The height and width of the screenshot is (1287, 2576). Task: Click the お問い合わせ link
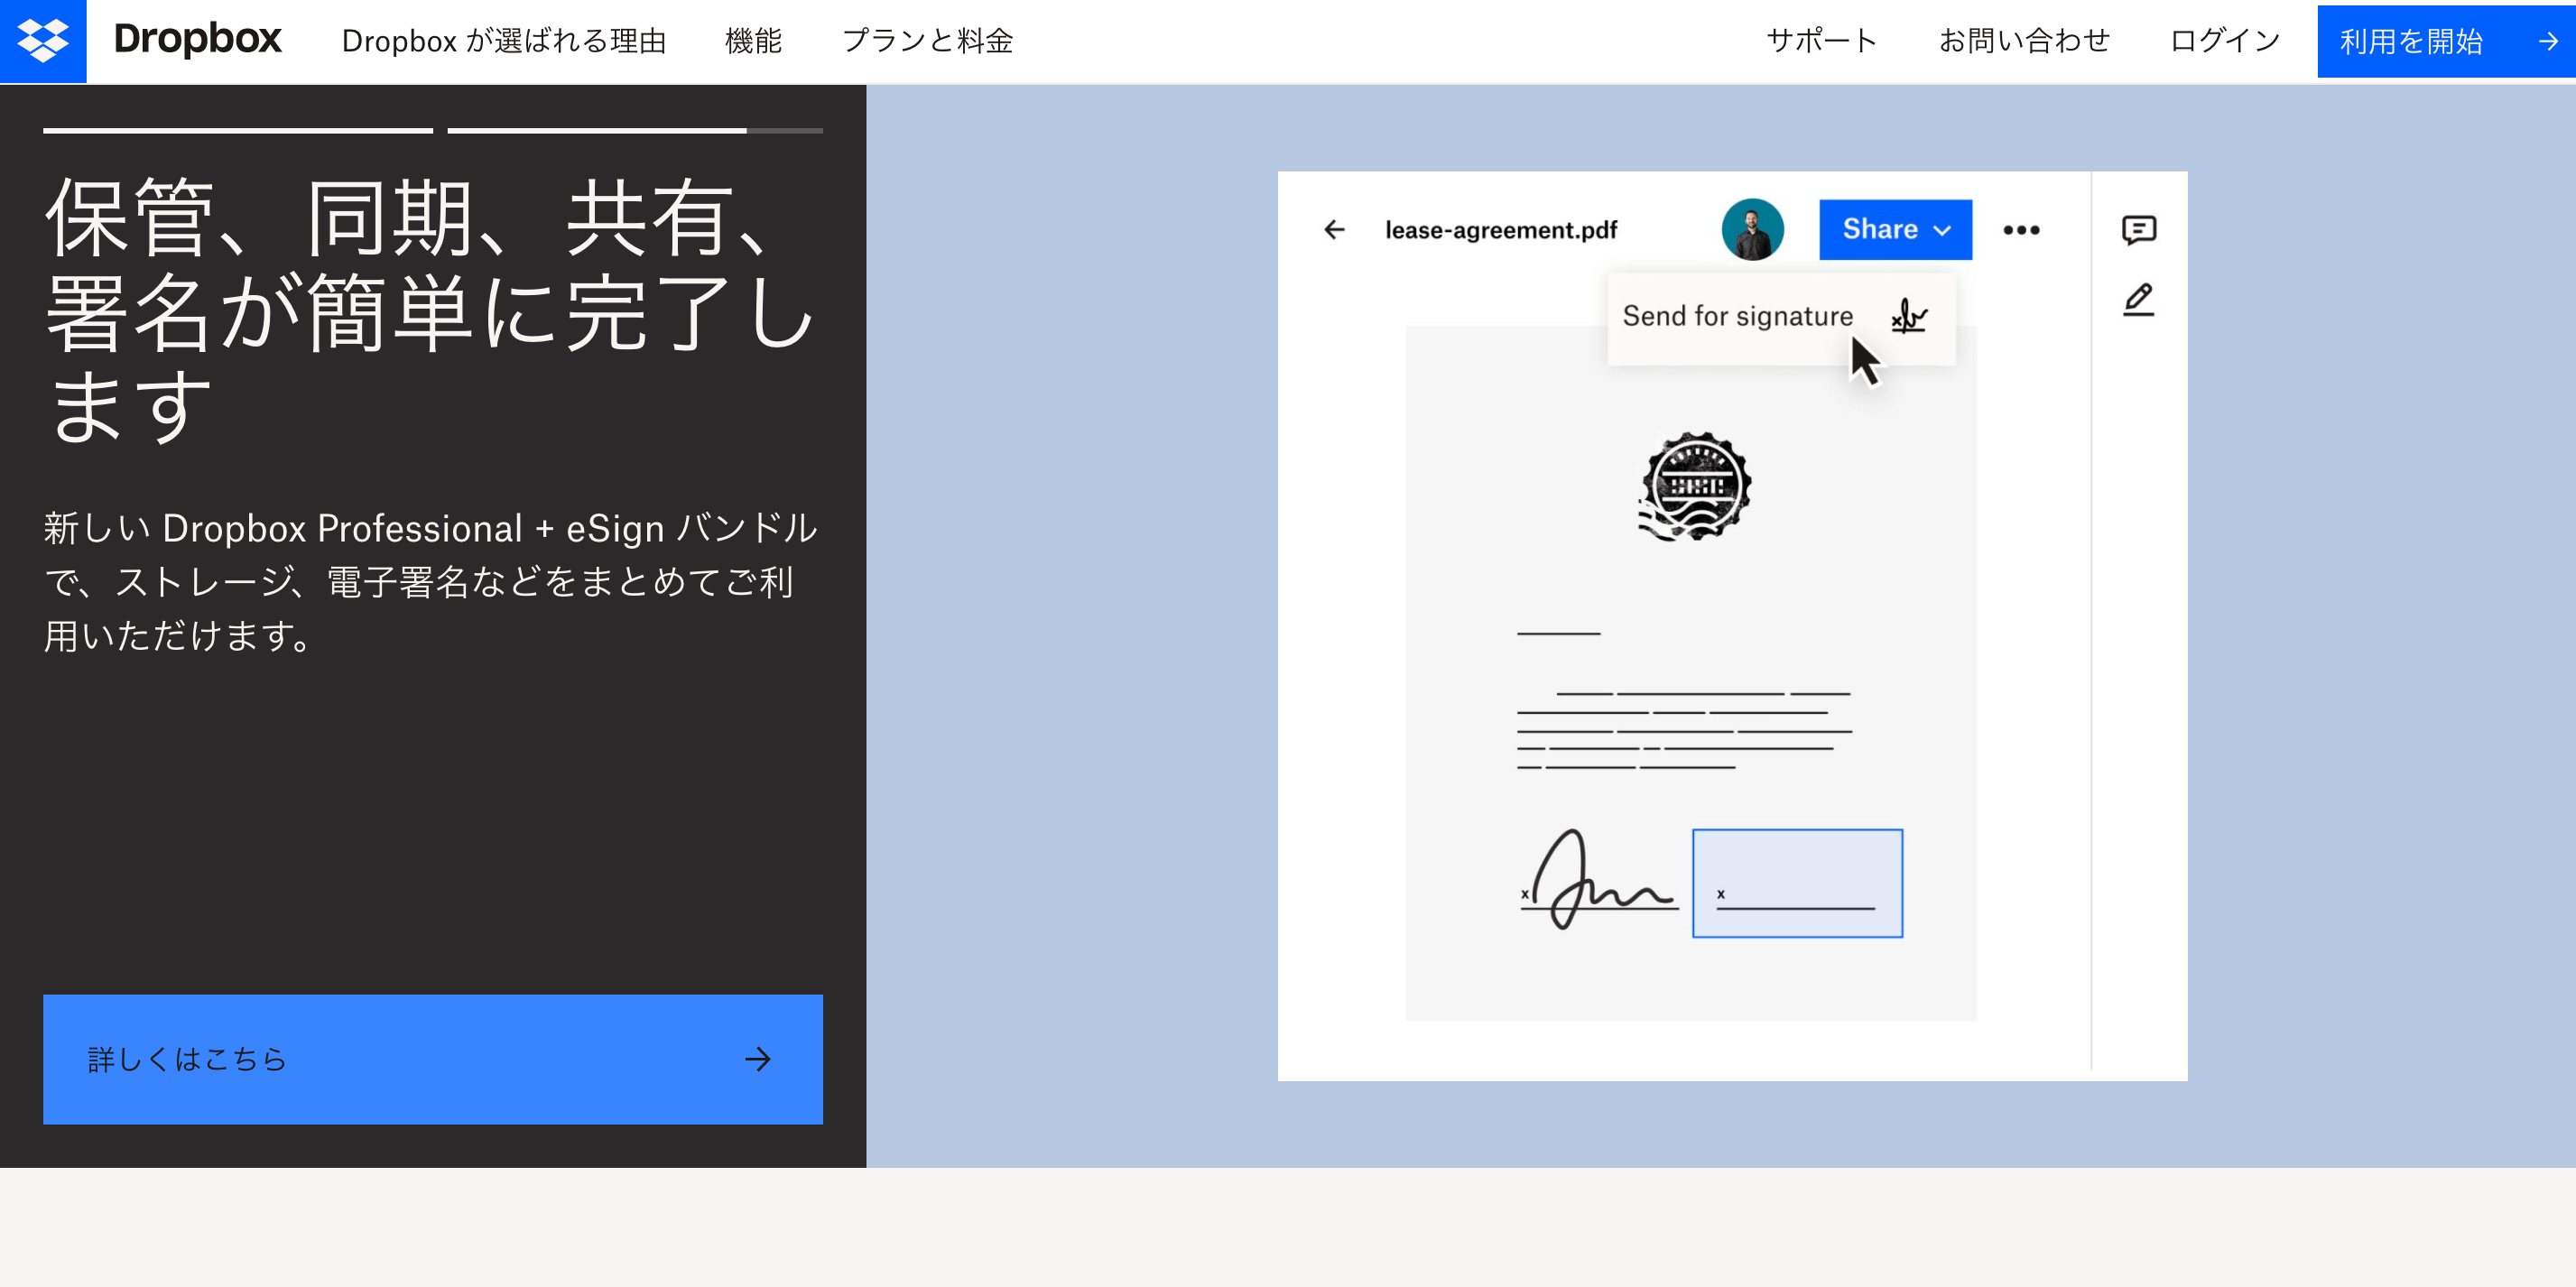click(x=2024, y=41)
